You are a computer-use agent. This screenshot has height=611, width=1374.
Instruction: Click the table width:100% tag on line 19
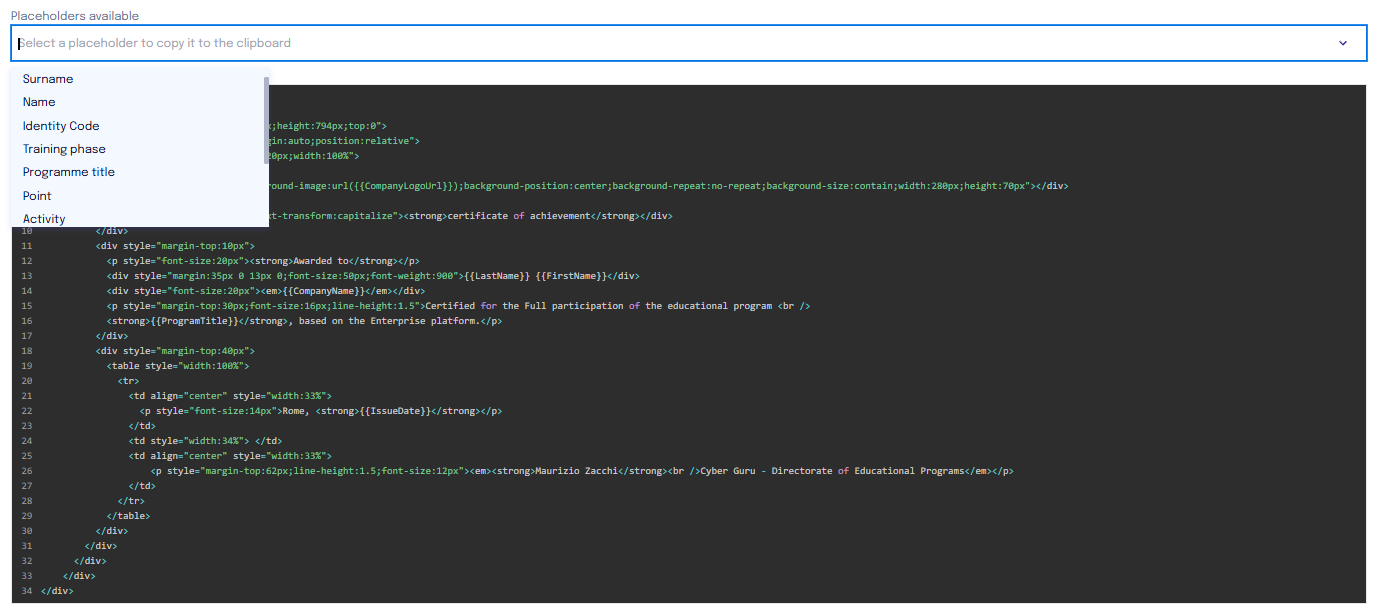coord(178,366)
